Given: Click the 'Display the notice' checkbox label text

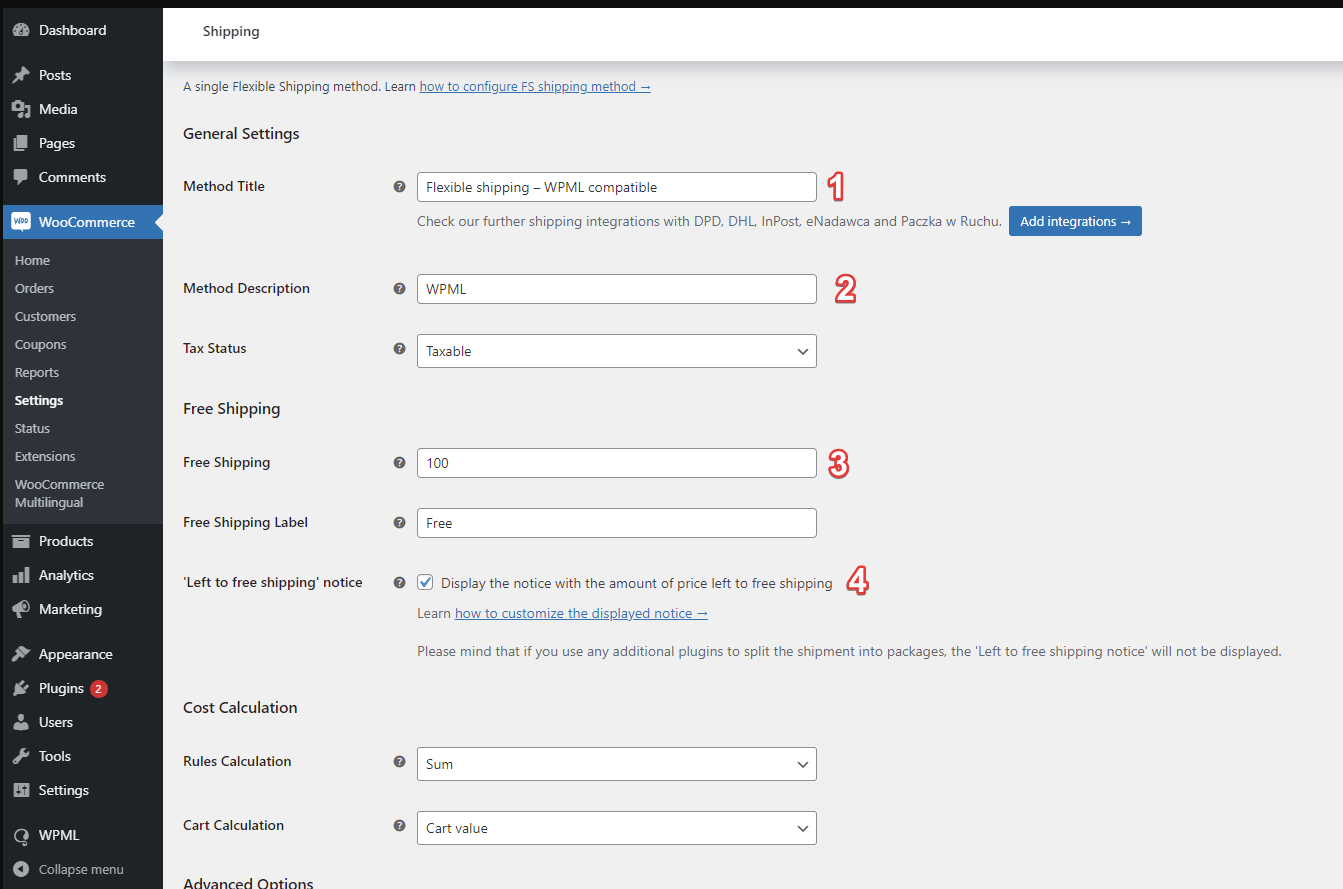Looking at the screenshot, I should pos(636,583).
